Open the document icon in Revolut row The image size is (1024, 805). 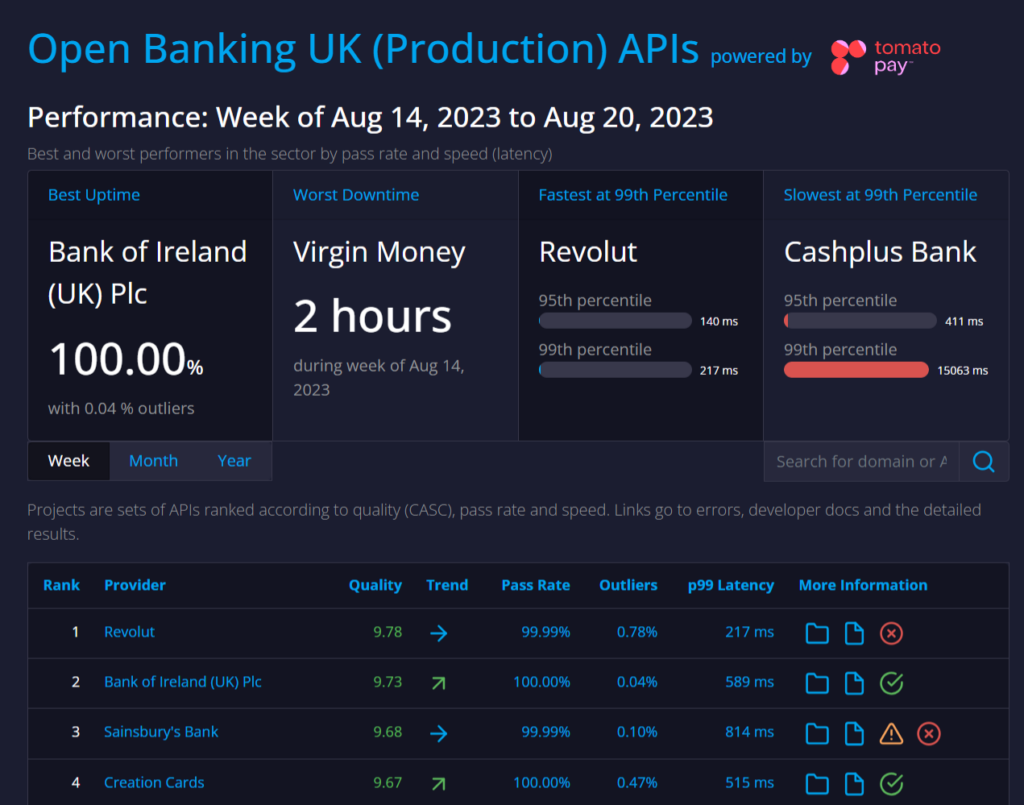tap(854, 633)
